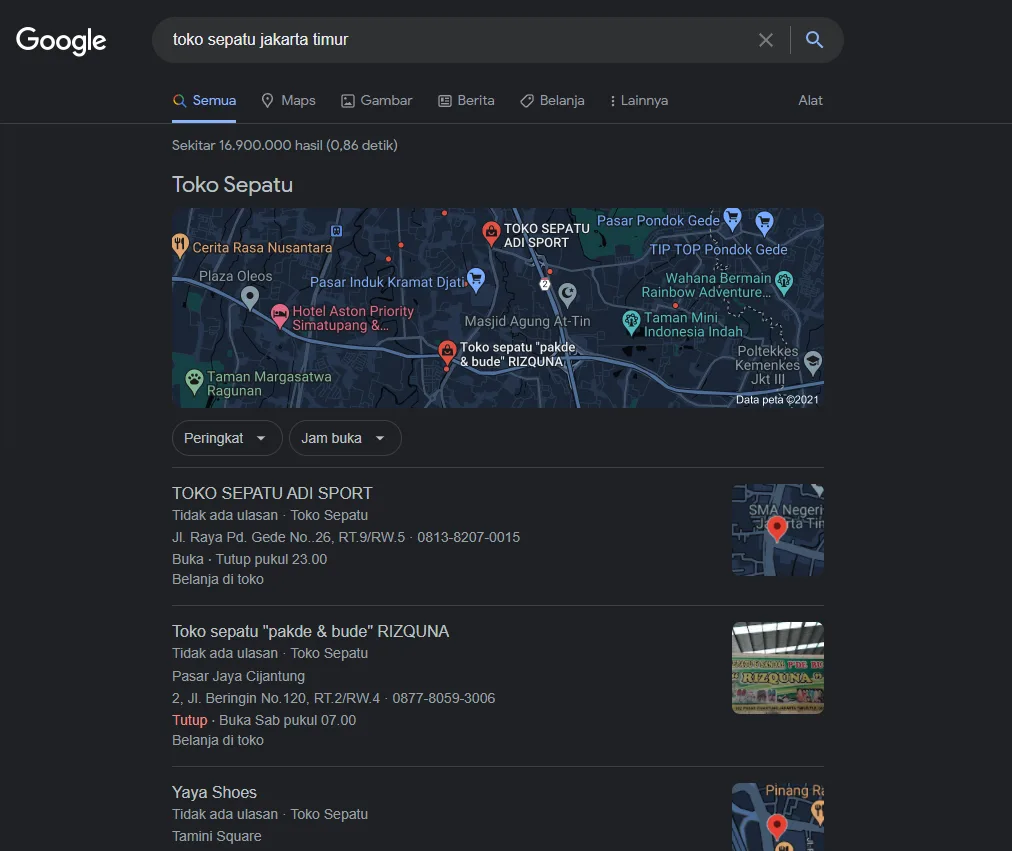Click the Pasar Induk Kramat Djati shopping pin
This screenshot has width=1012, height=851.
(x=476, y=279)
